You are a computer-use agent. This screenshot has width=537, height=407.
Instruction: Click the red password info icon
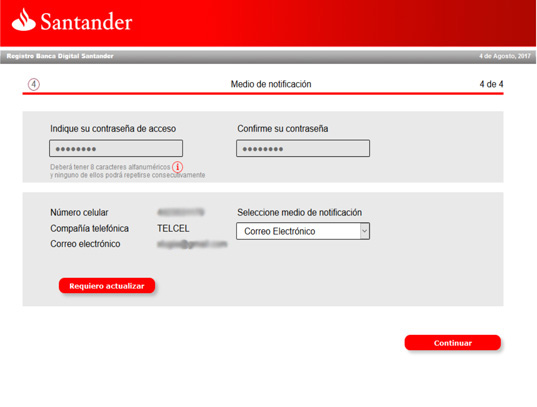point(177,167)
